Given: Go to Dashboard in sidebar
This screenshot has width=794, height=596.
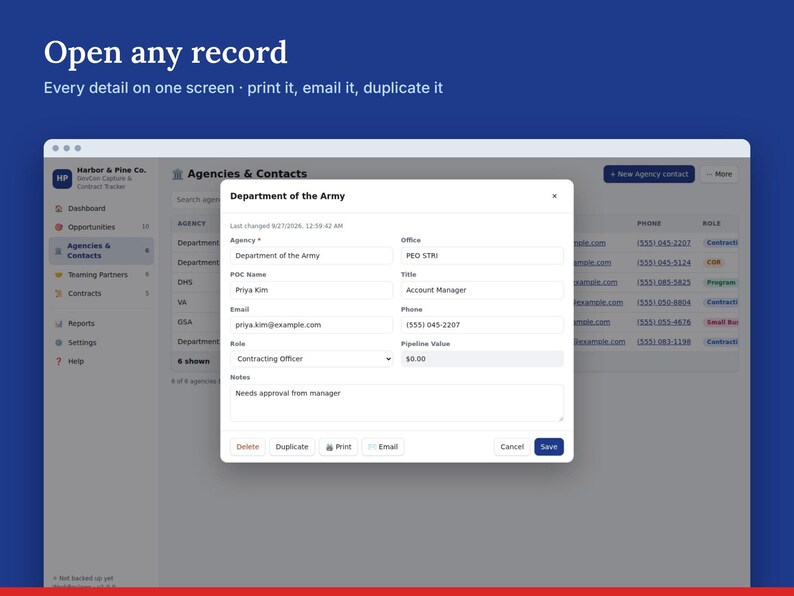Looking at the screenshot, I should coord(101,208).
